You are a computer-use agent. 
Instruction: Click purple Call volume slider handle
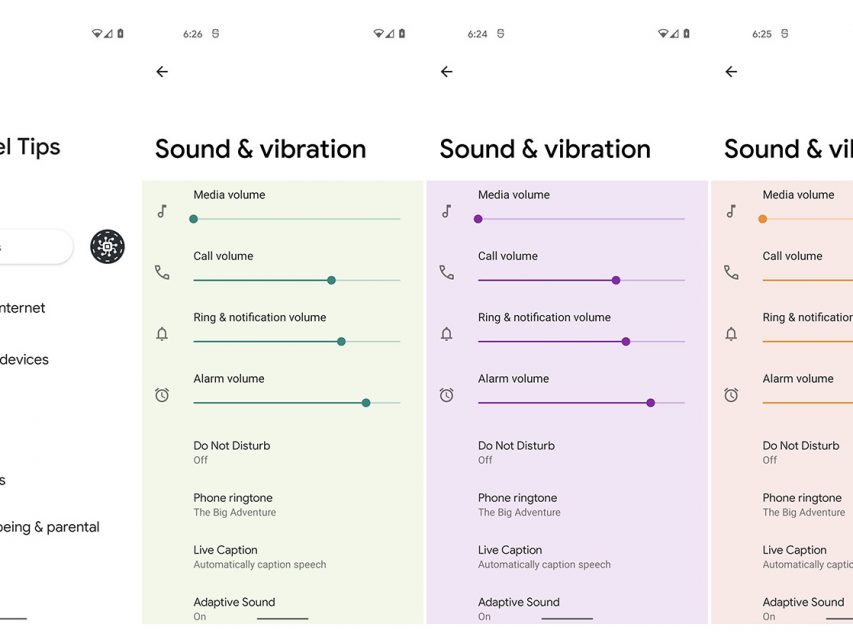616,280
